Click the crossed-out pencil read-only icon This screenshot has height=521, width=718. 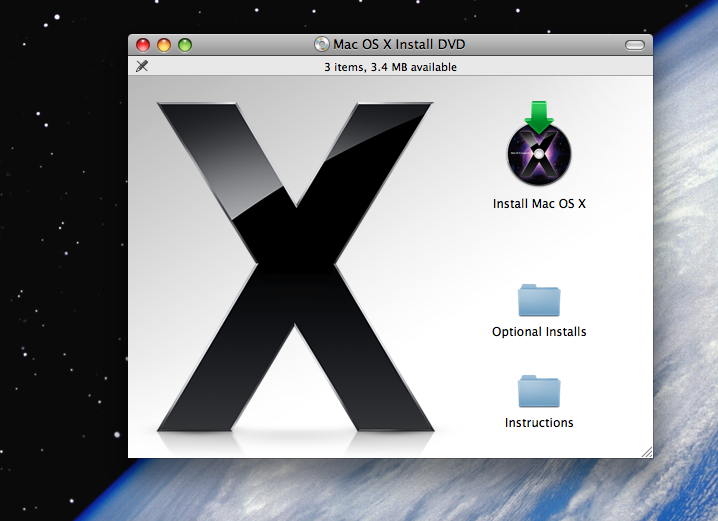tap(142, 66)
